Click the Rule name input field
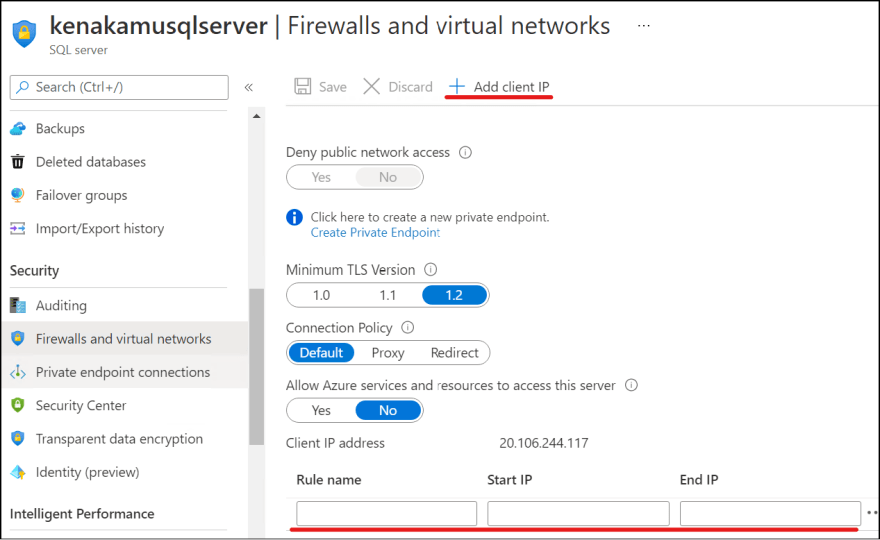This screenshot has height=540, width=880. [x=387, y=513]
